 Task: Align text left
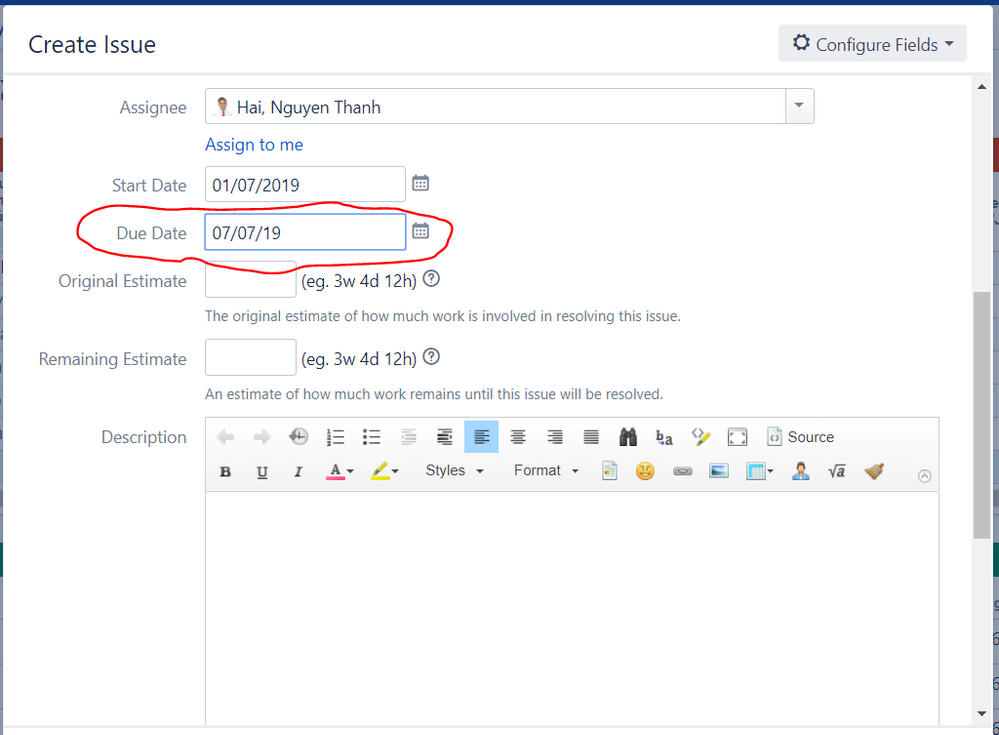tap(481, 437)
